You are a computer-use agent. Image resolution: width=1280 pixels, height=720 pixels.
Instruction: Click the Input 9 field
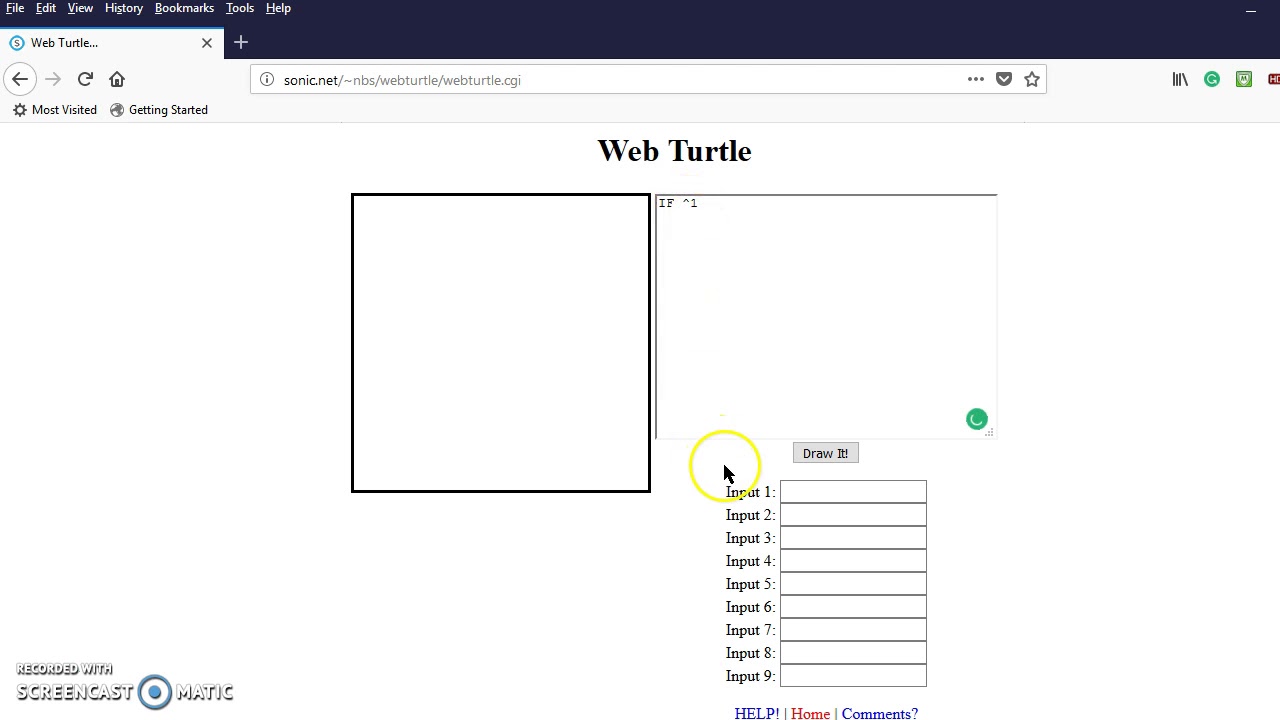853,676
